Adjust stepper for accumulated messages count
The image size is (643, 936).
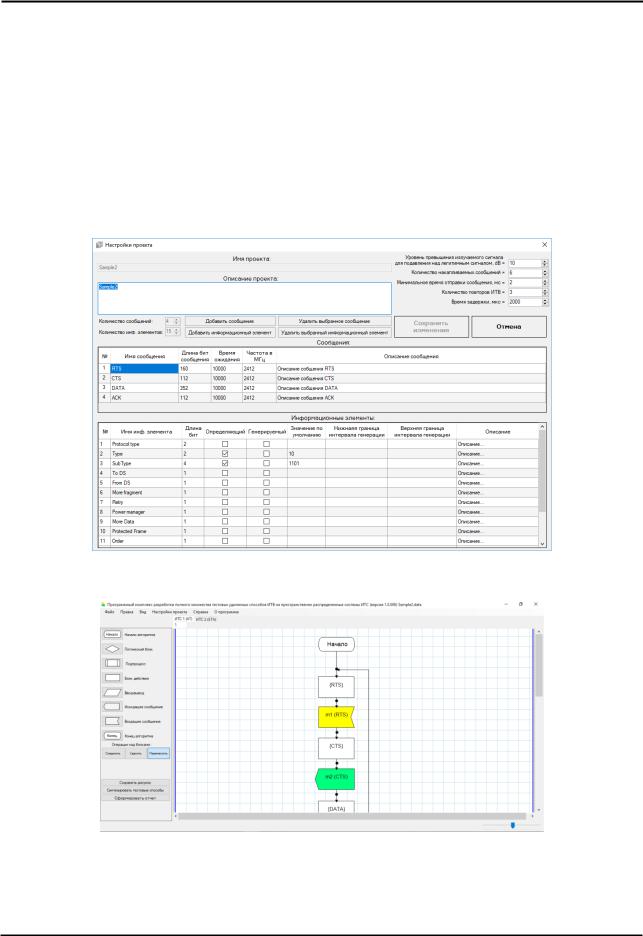pos(544,273)
